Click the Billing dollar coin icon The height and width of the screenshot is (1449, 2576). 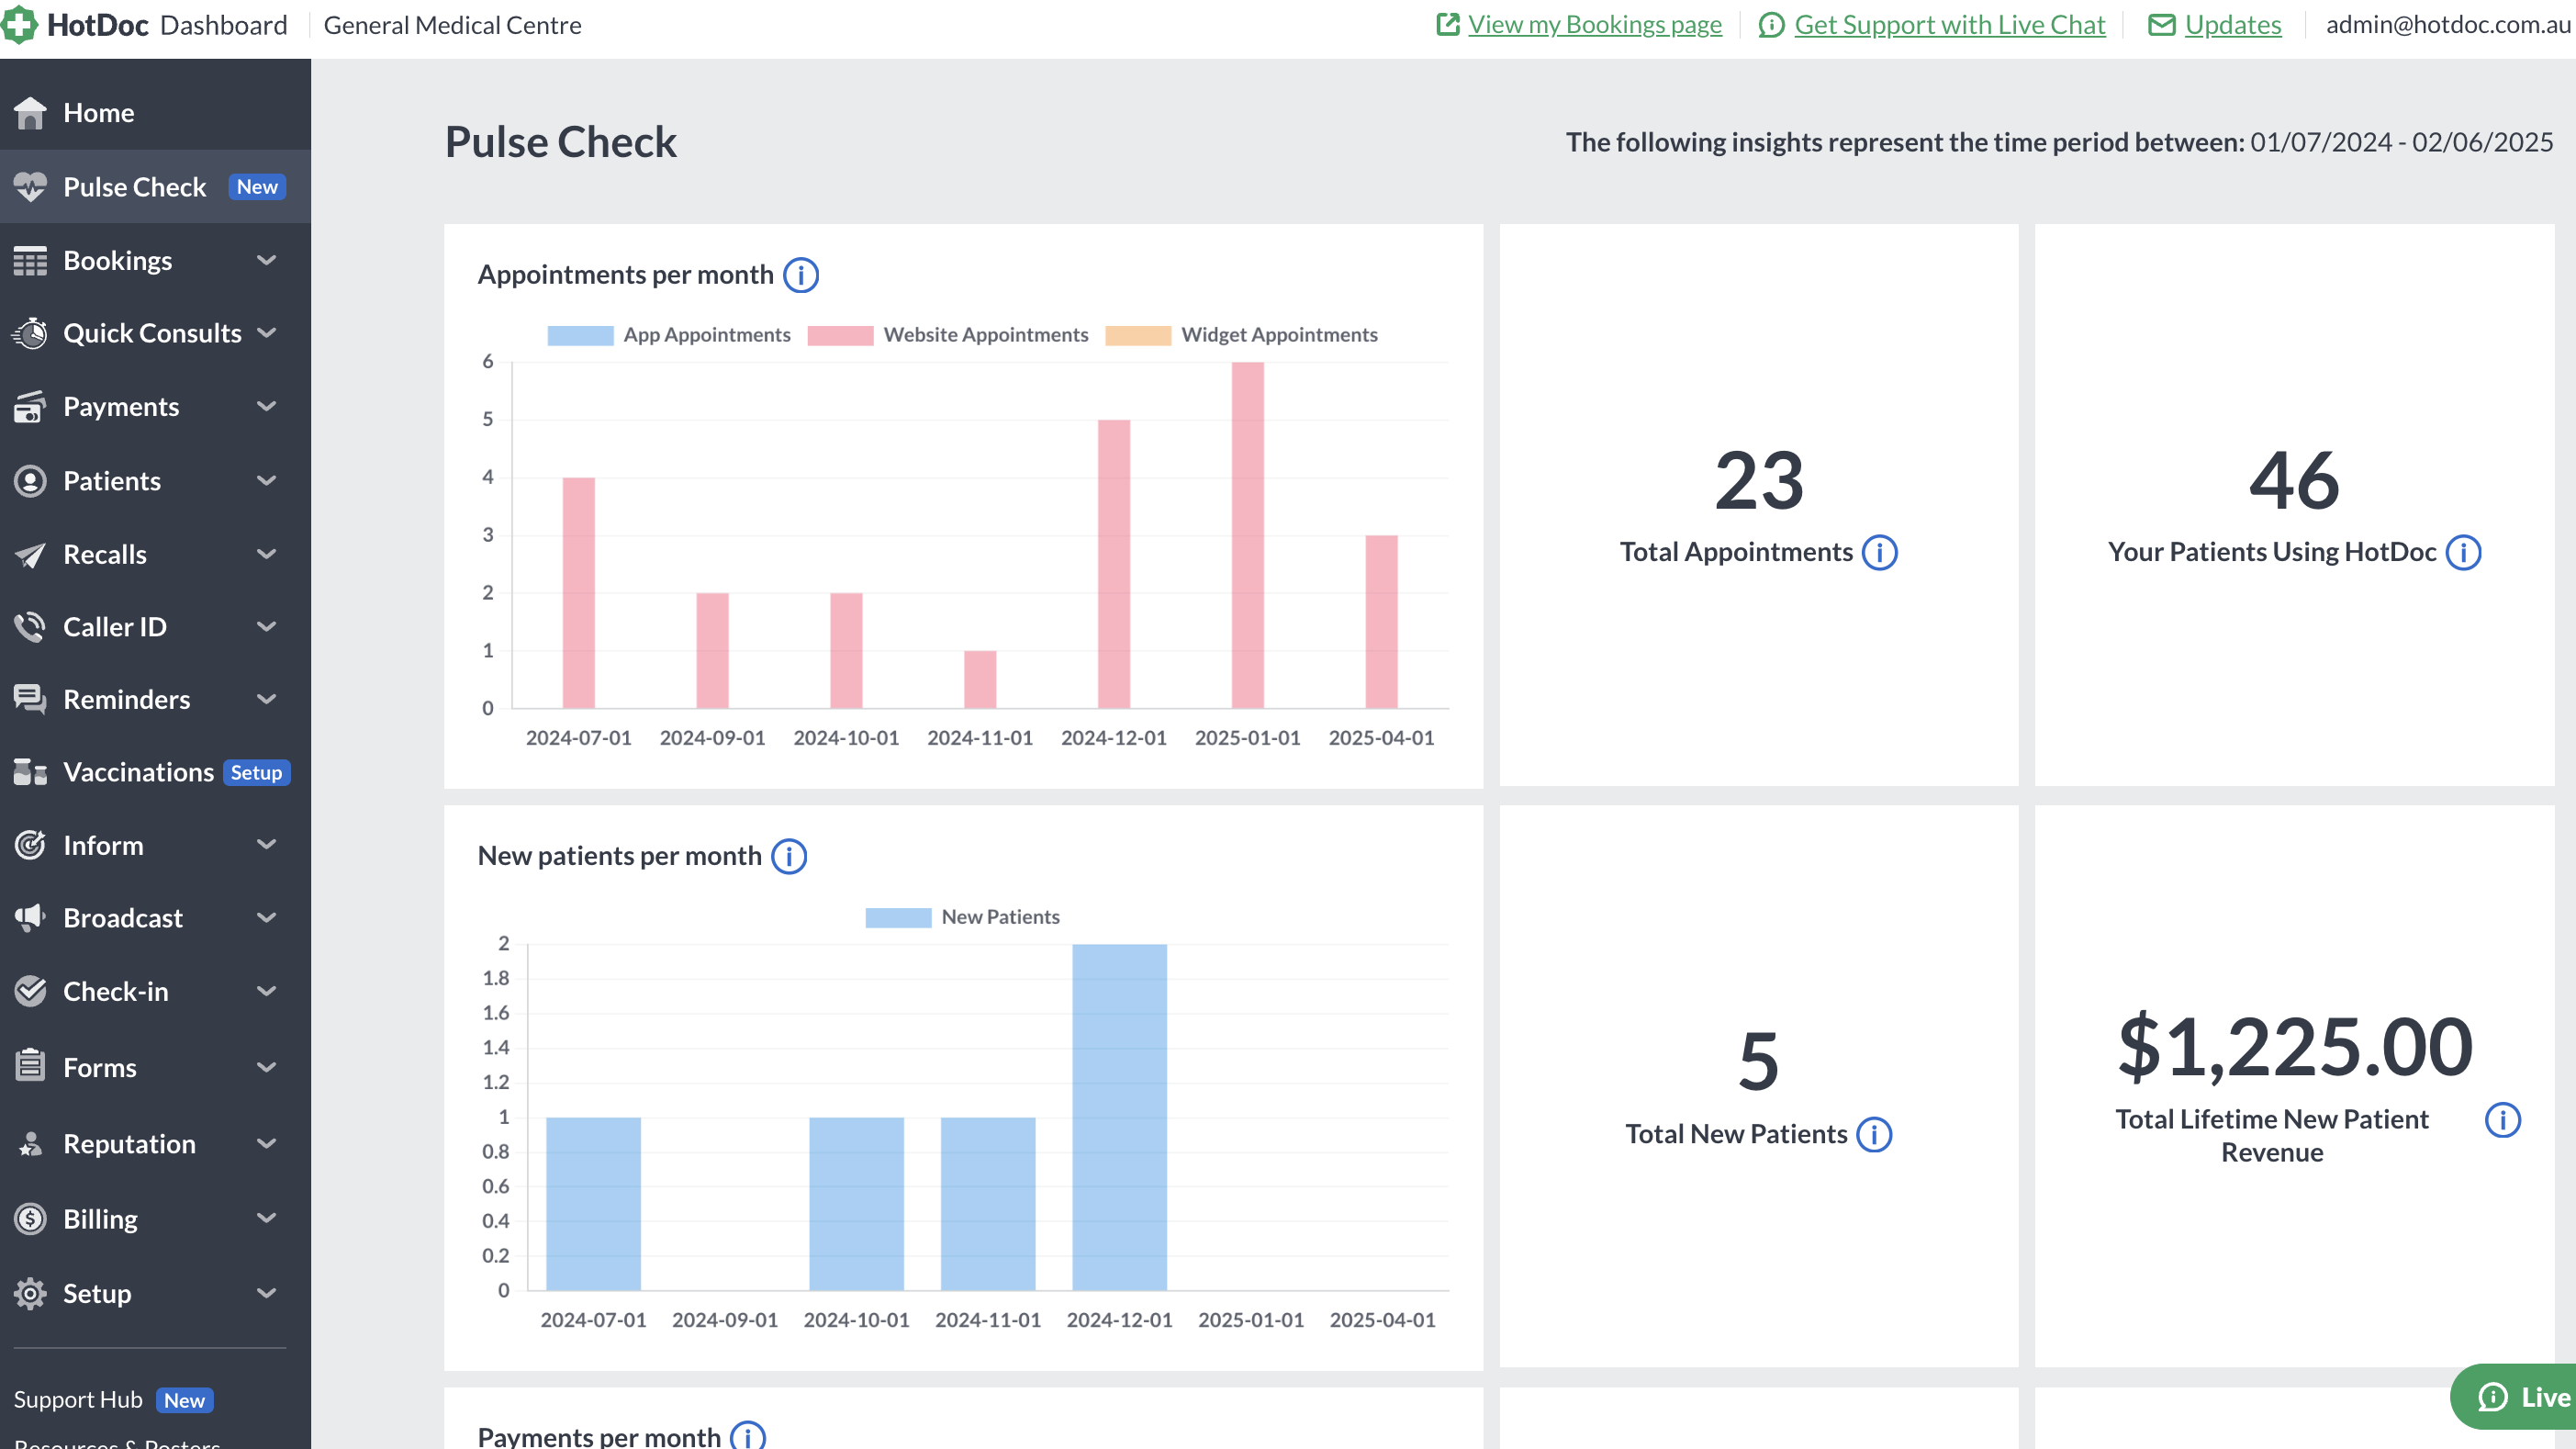coord(30,1219)
